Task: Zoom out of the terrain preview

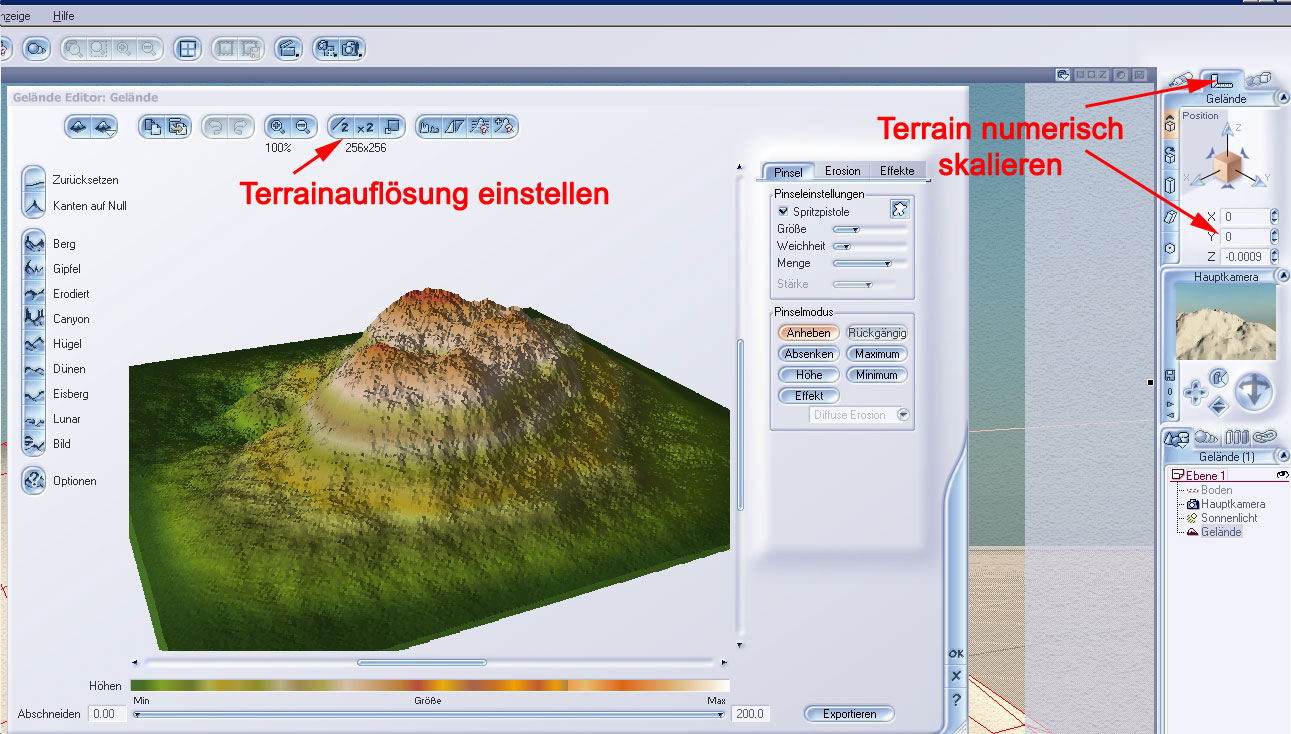Action: point(303,127)
